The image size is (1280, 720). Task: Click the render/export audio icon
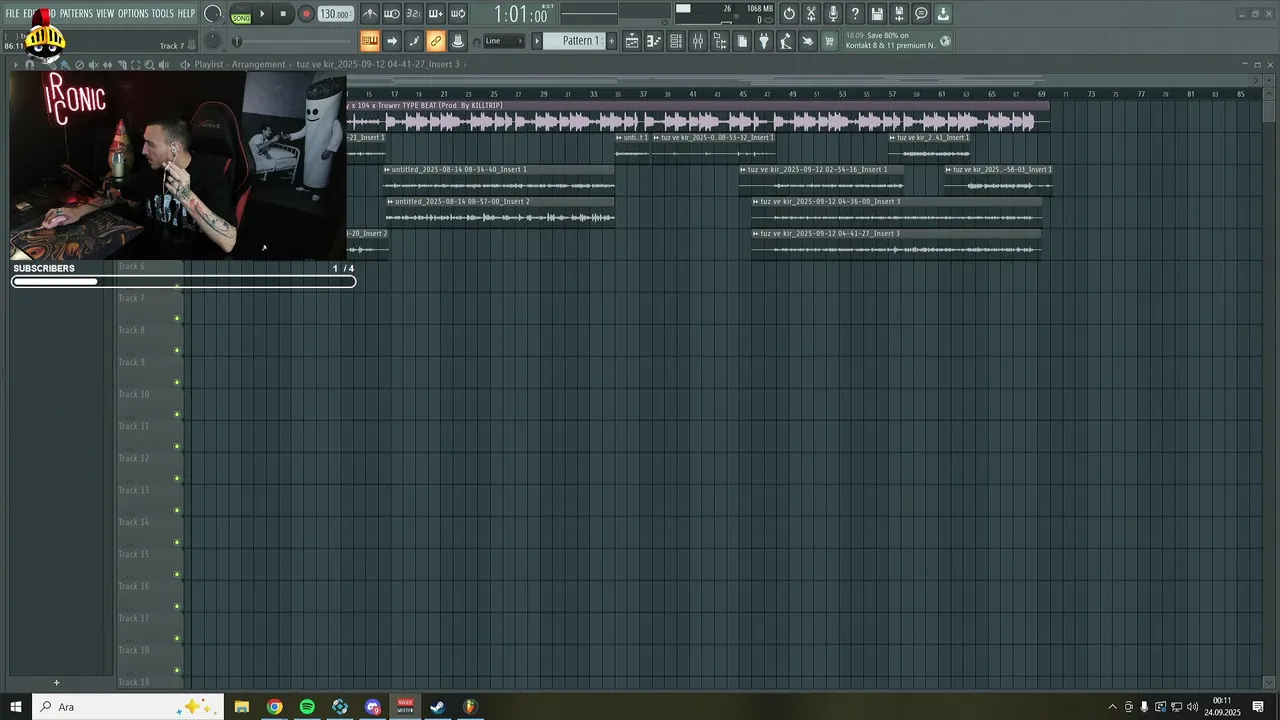(899, 14)
